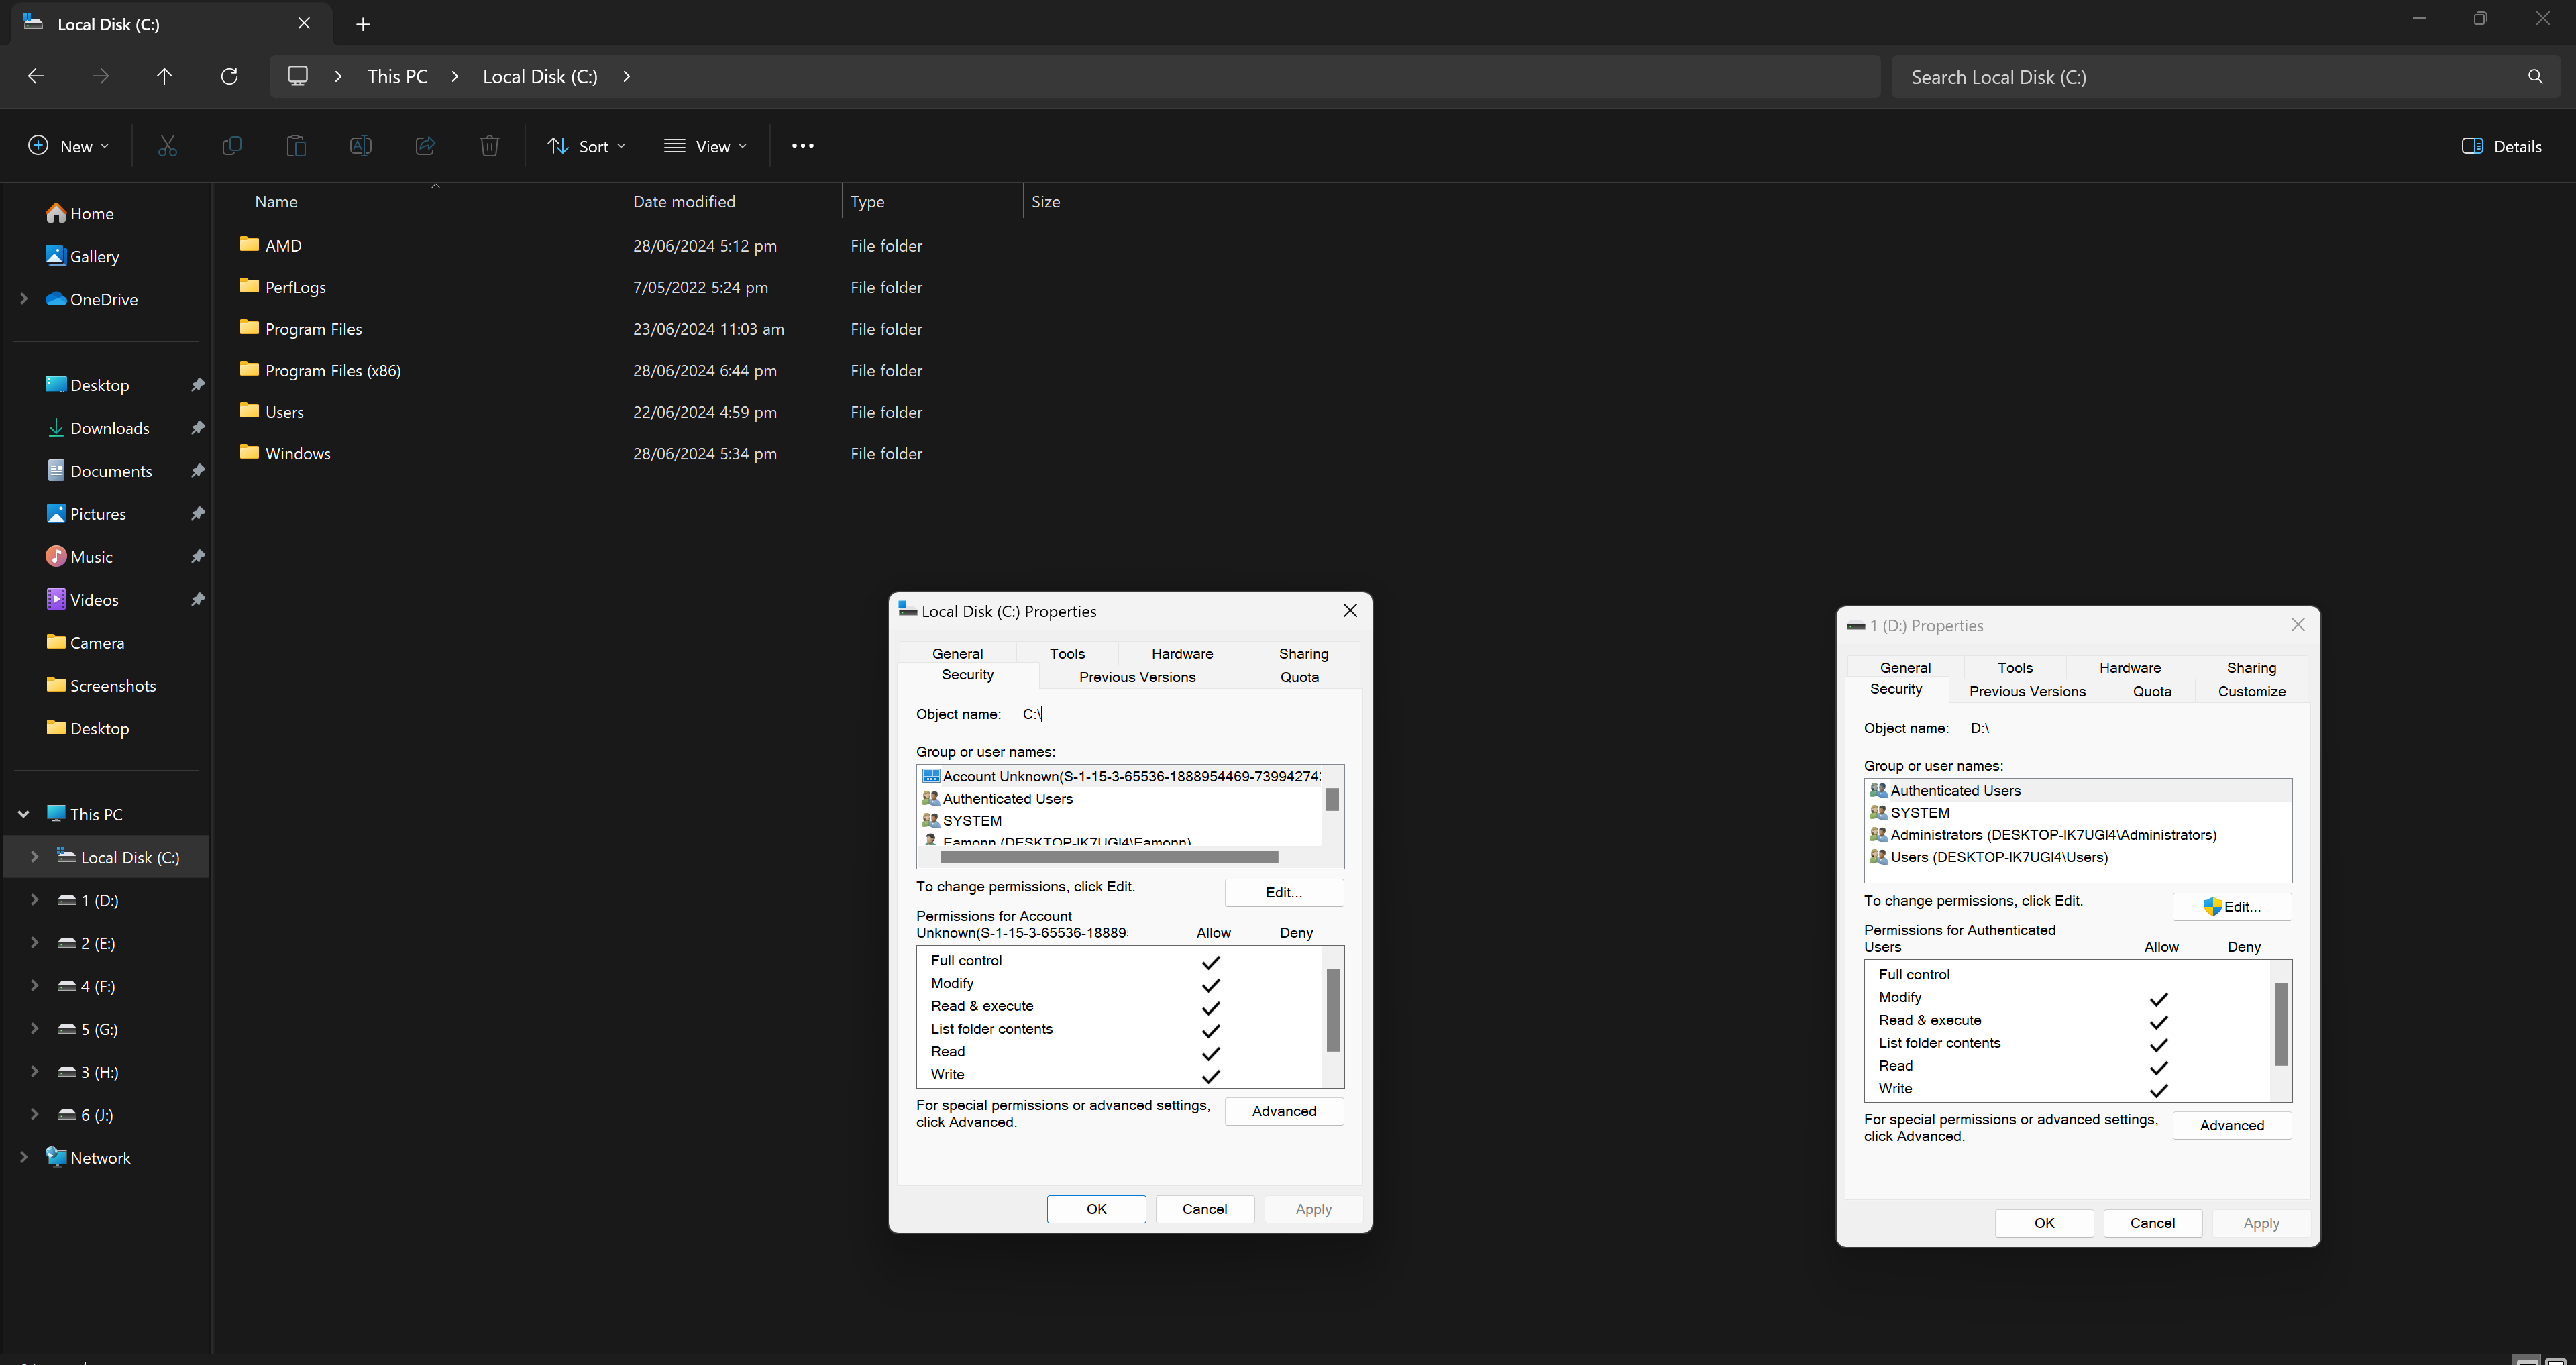Screen dimensions: 2576x1365
Task: Click horizontal scrollbar in C: user names list
Action: pos(1109,857)
